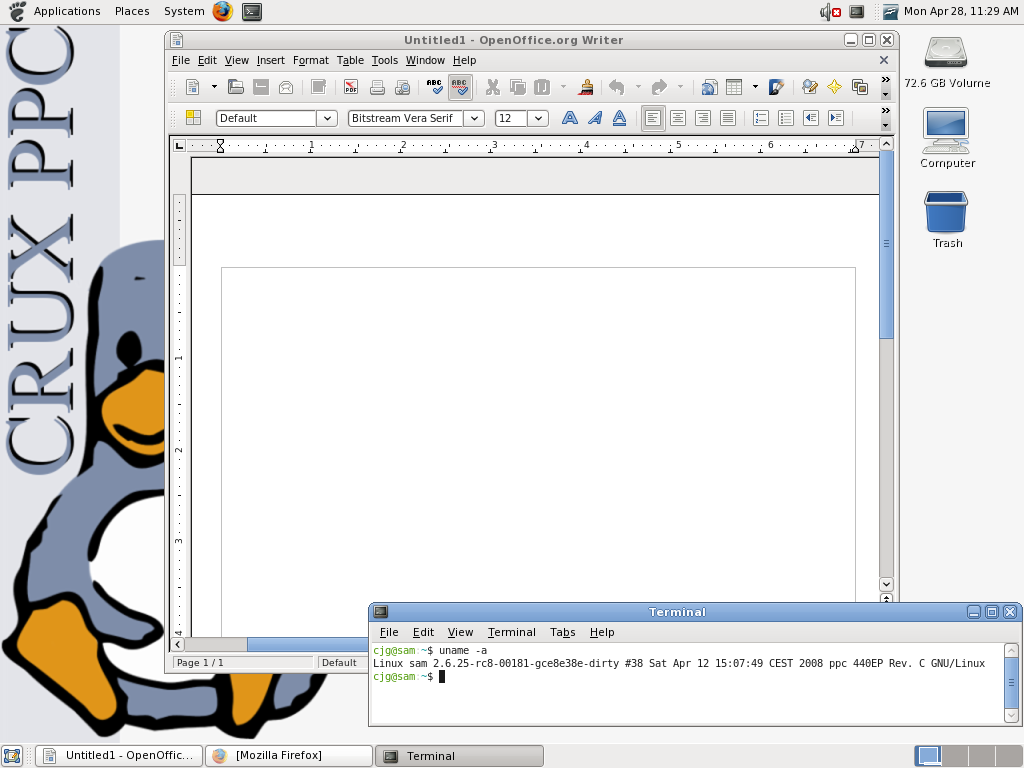The width and height of the screenshot is (1024, 768).
Task: Expand the Bitstream Vera Serif font dropdown
Action: coord(475,118)
